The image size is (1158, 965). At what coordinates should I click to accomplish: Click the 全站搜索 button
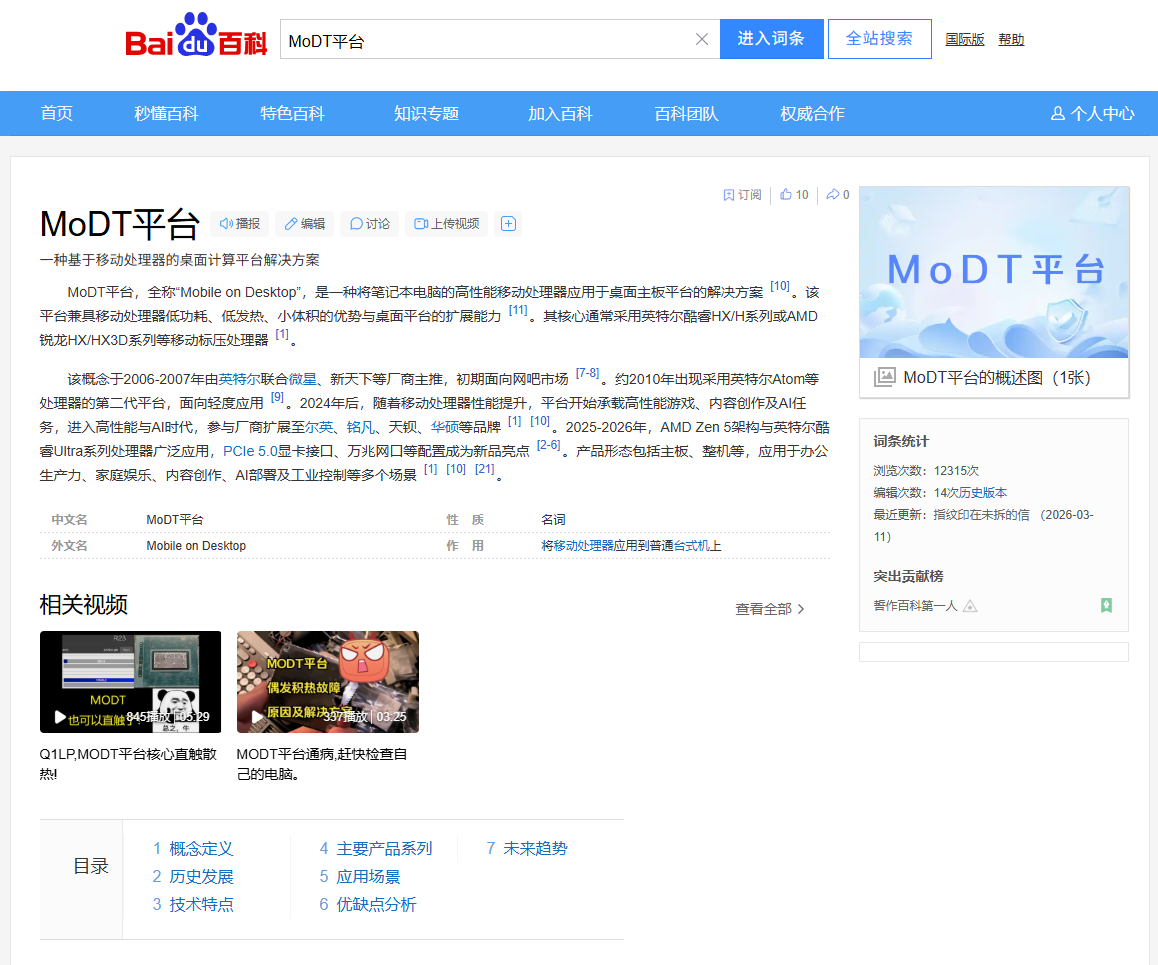point(879,39)
